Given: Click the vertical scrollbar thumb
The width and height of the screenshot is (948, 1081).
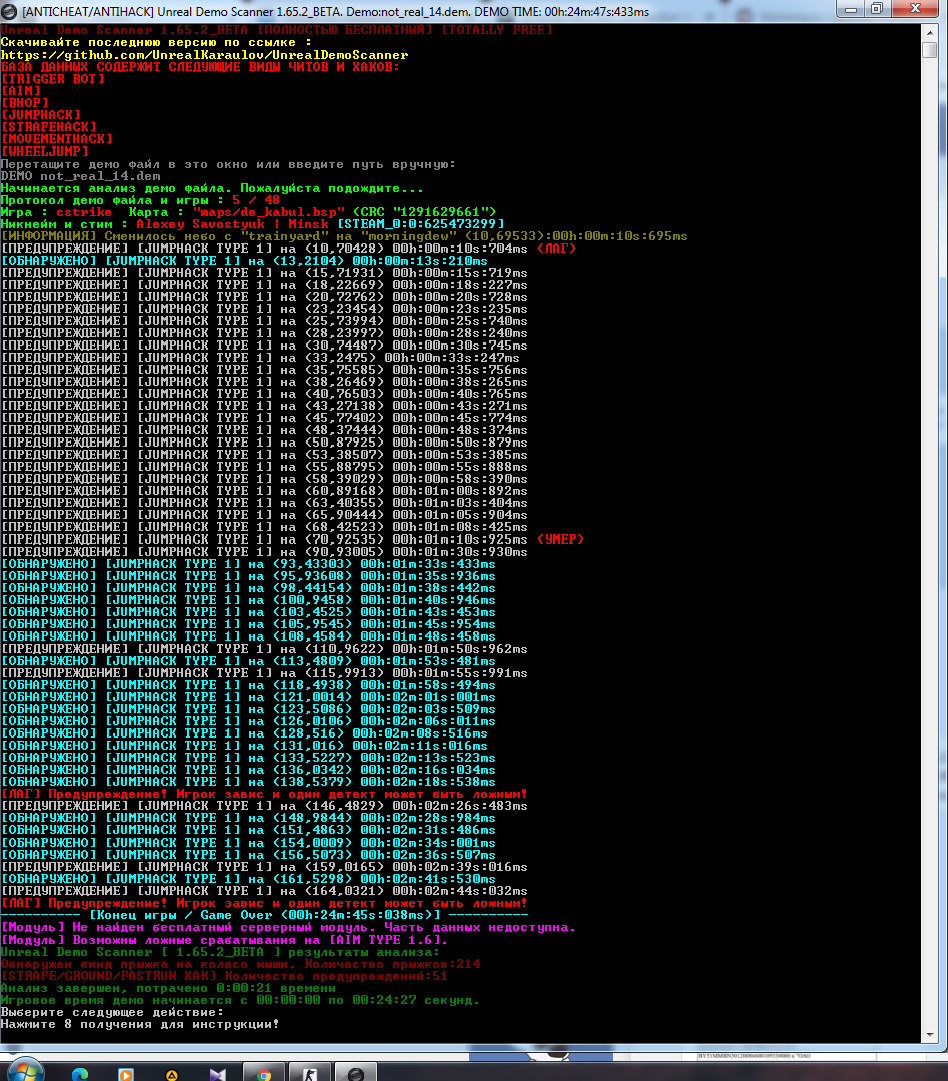Looking at the screenshot, I should click(929, 50).
